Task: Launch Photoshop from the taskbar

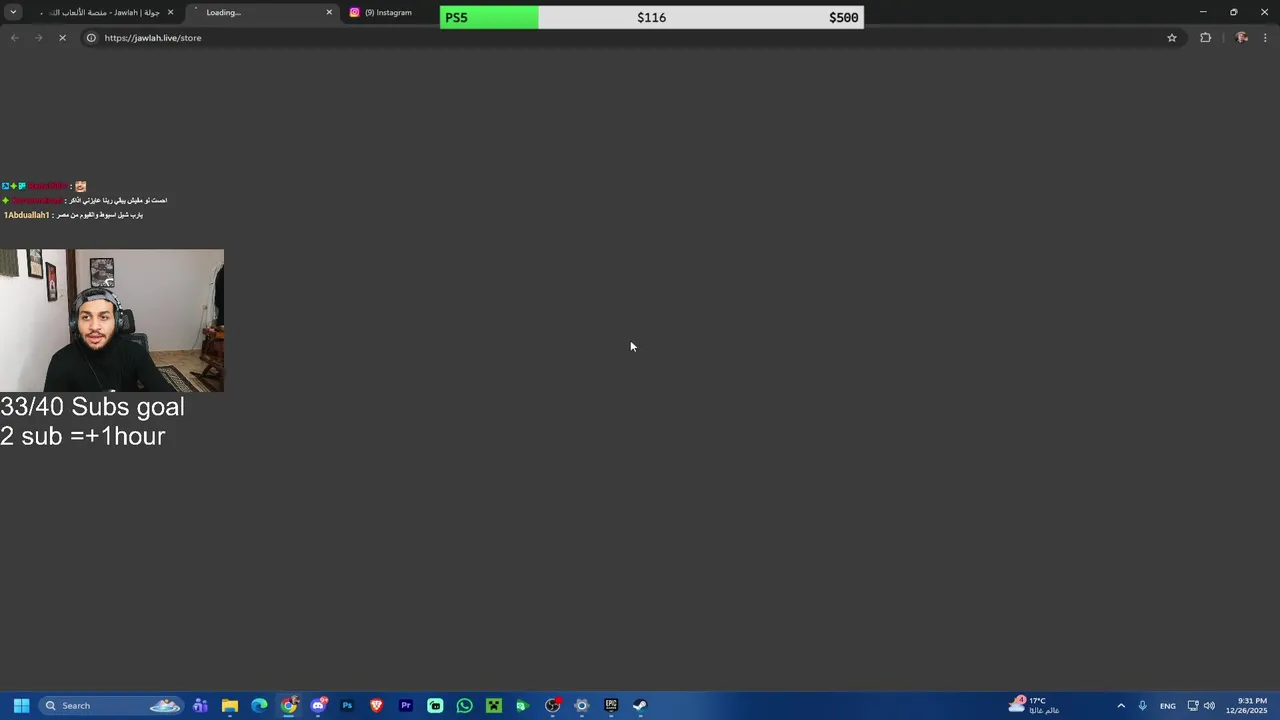Action: (x=347, y=705)
